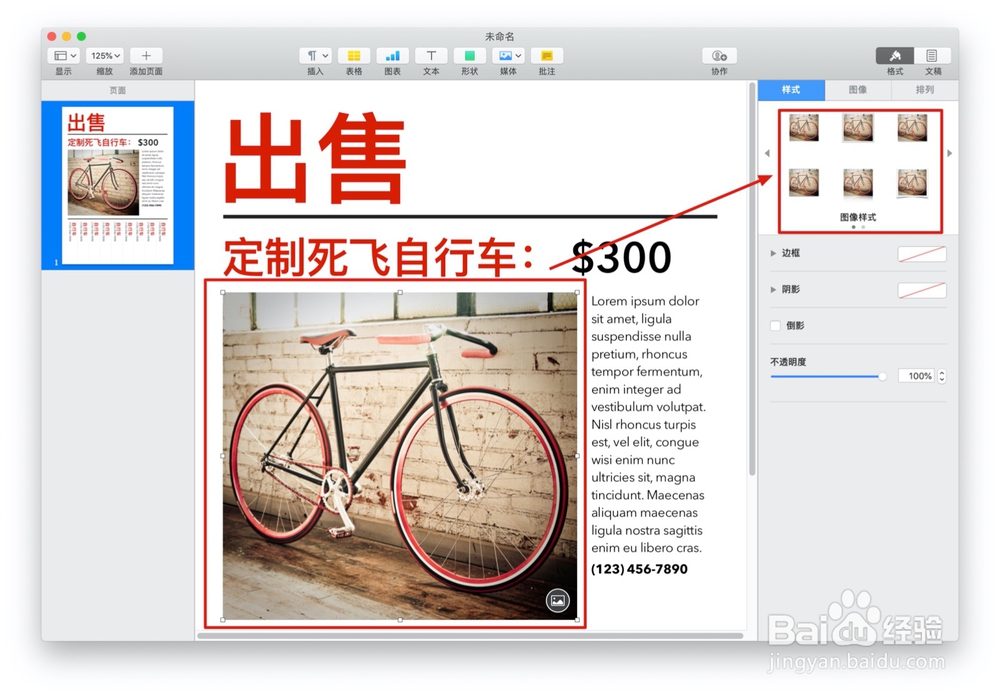The width and height of the screenshot is (1000, 696).
Task: Open the 插入 (Insert) menu icon
Action: point(316,56)
